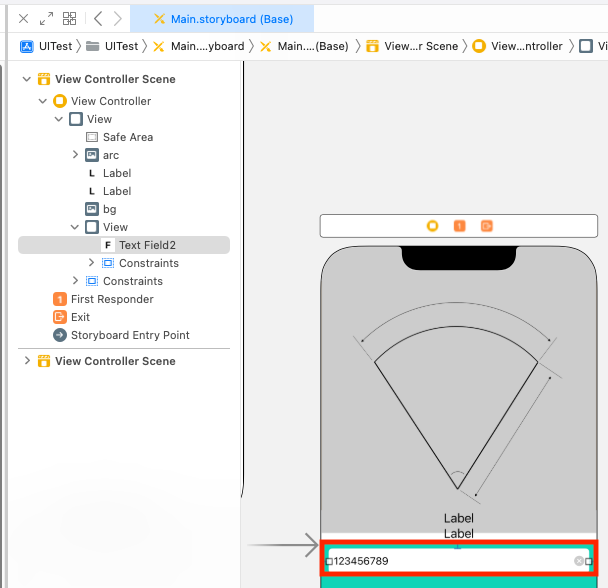Select the View Controller Scene clapperboard icon
The height and width of the screenshot is (588, 608).
[x=44, y=79]
